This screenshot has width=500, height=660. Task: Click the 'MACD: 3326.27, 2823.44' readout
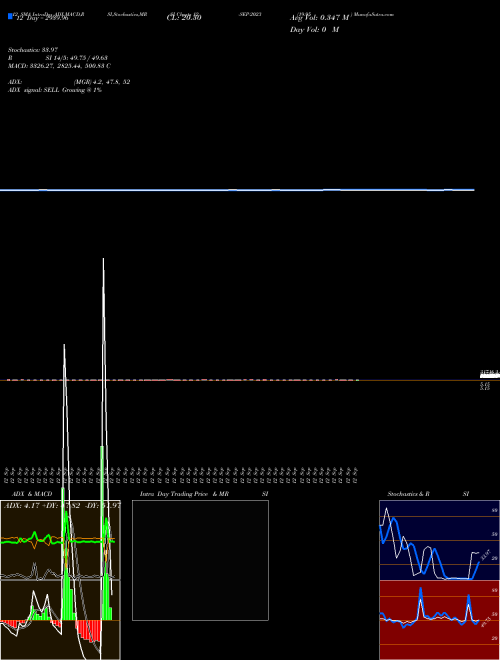pos(59,66)
